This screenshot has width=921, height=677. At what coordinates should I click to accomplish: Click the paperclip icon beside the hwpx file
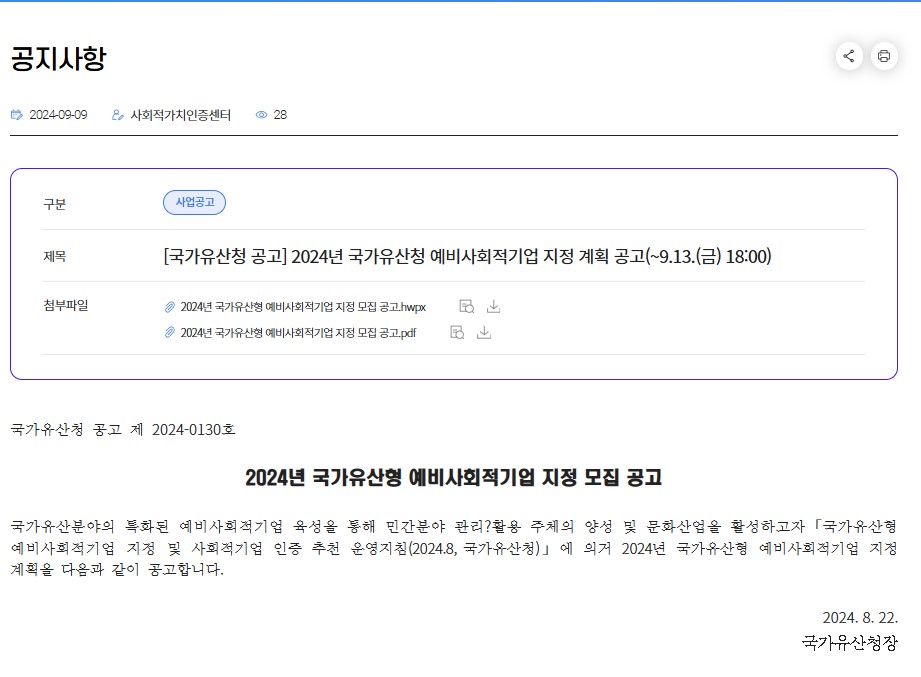170,306
